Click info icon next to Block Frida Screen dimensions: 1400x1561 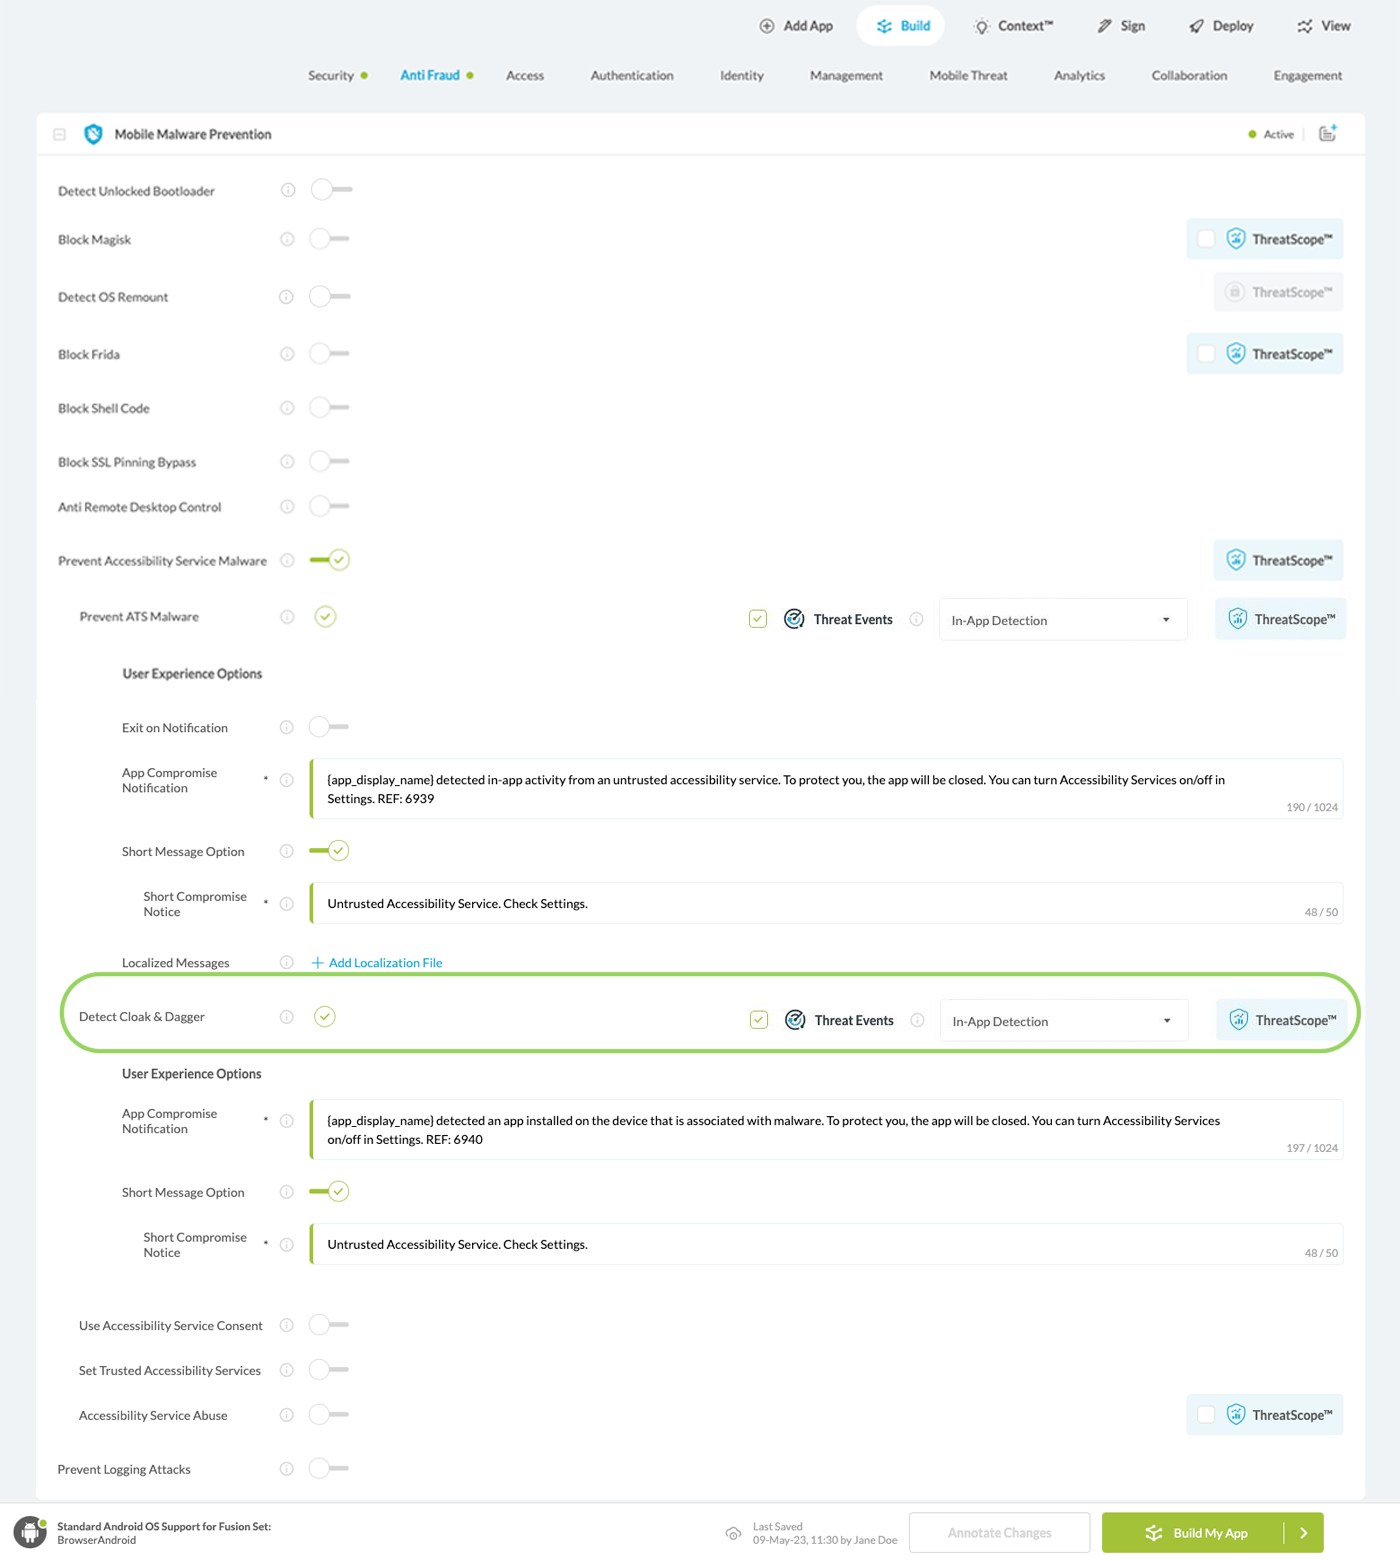[x=287, y=354]
